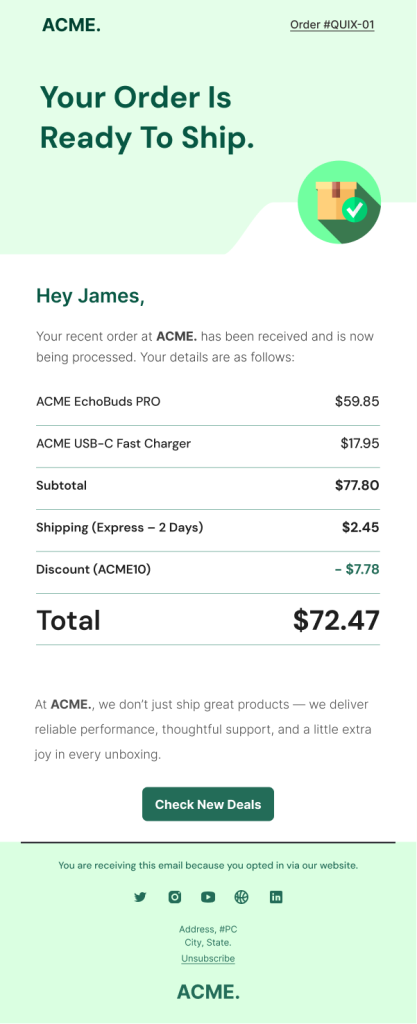This screenshot has width=417, height=1024.
Task: Click the Unsubscribe link
Action: coord(208,958)
